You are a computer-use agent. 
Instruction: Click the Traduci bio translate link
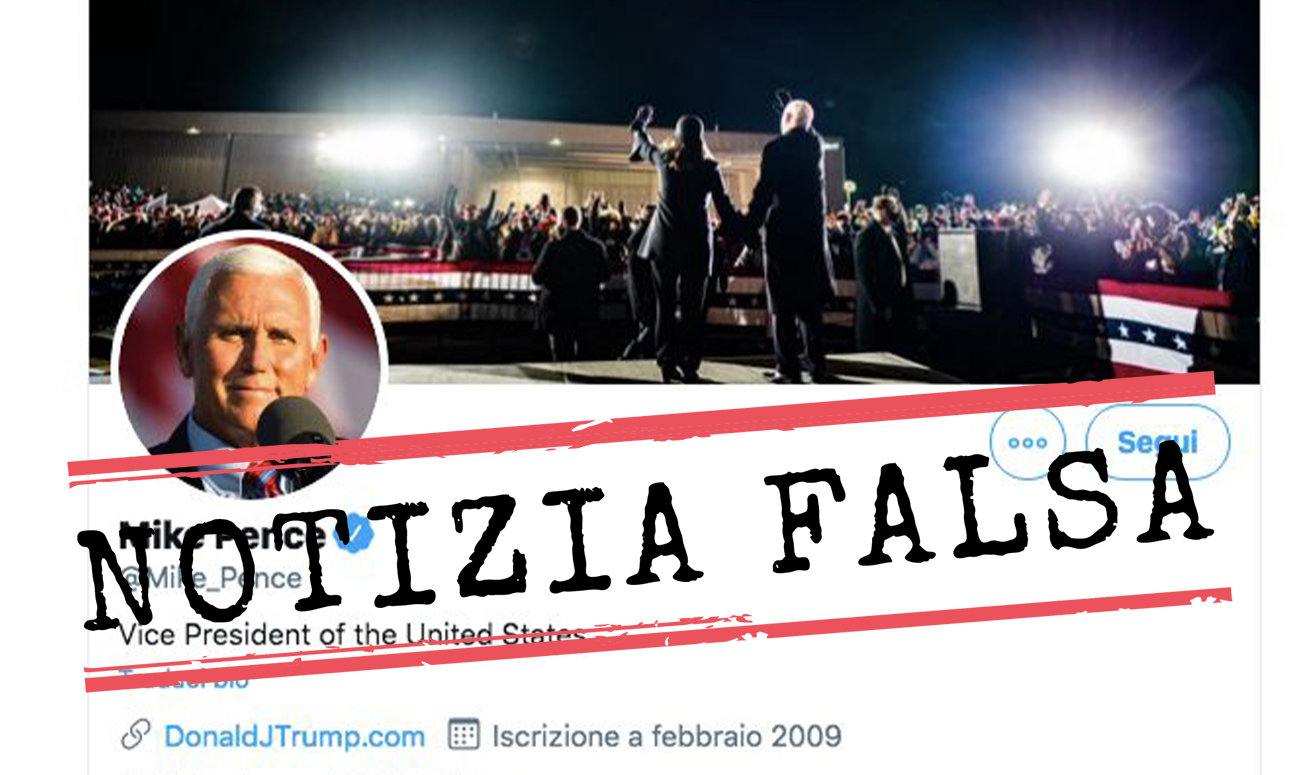click(184, 680)
